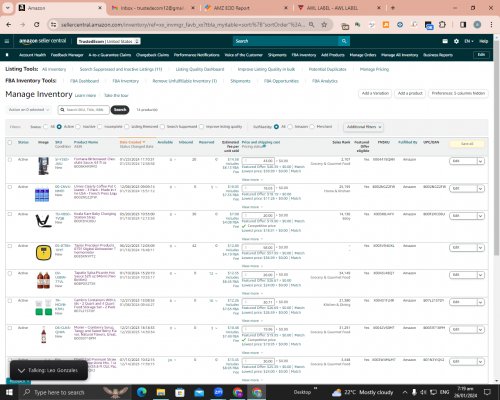Select the Fontana Bittersweet Chocolate Sauce row checkbox

coord(10,160)
